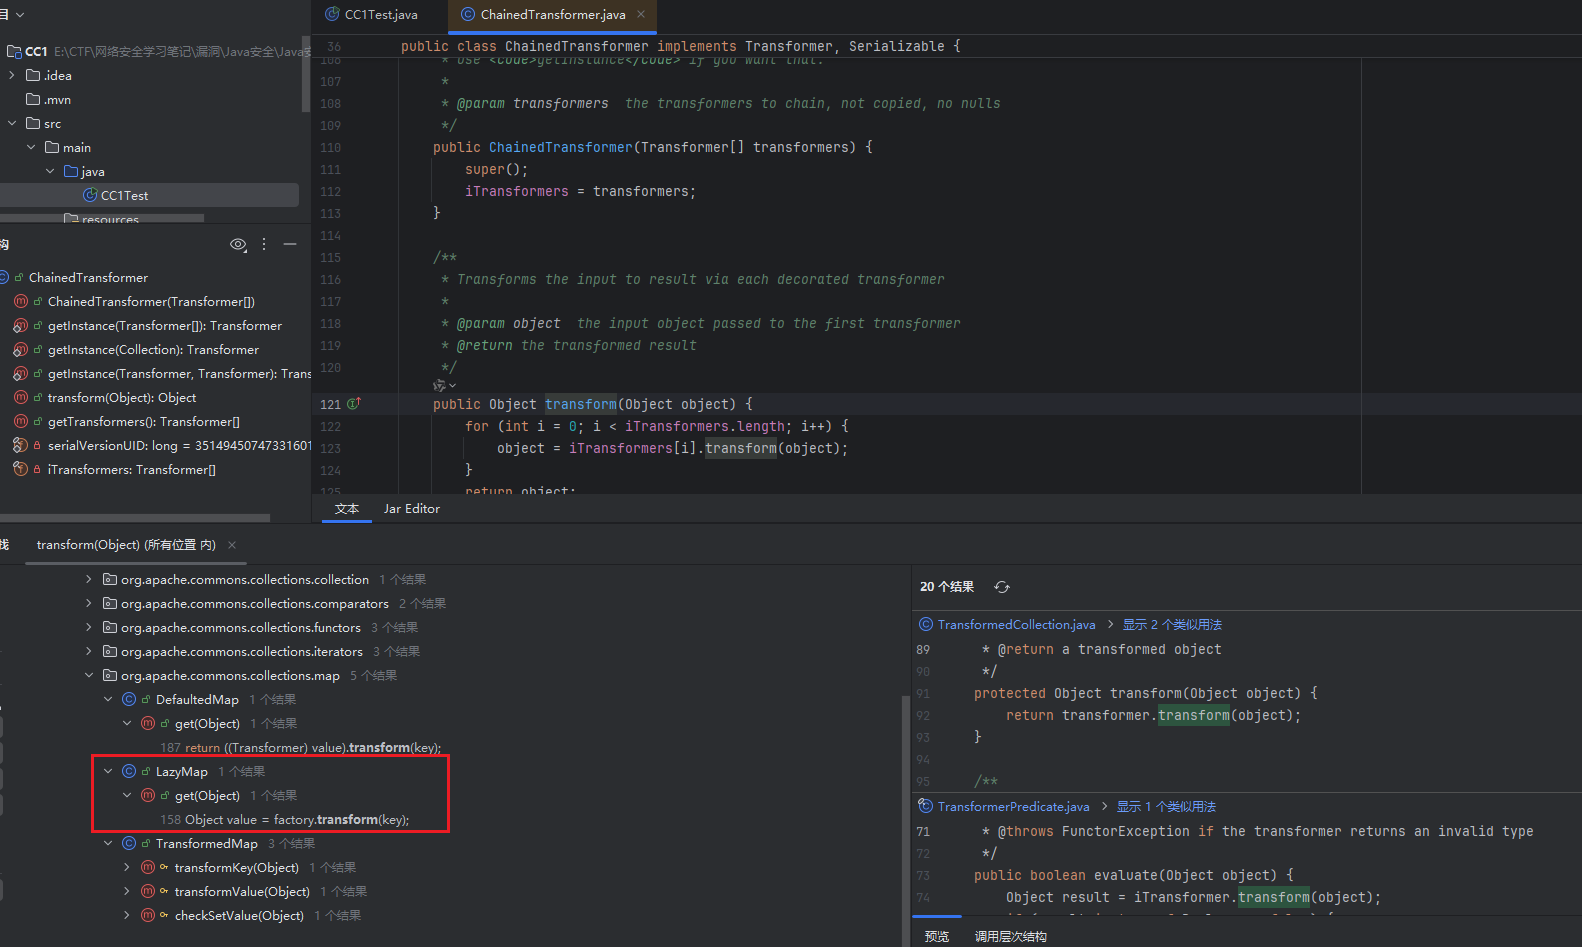The image size is (1582, 947).
Task: Click the 显示 2 个类似用法 link
Action: [x=1171, y=625]
